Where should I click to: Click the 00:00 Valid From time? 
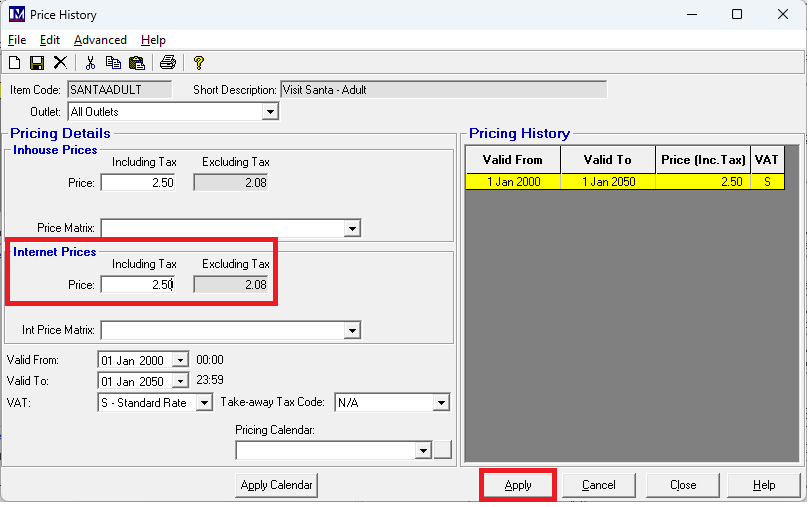[210, 360]
